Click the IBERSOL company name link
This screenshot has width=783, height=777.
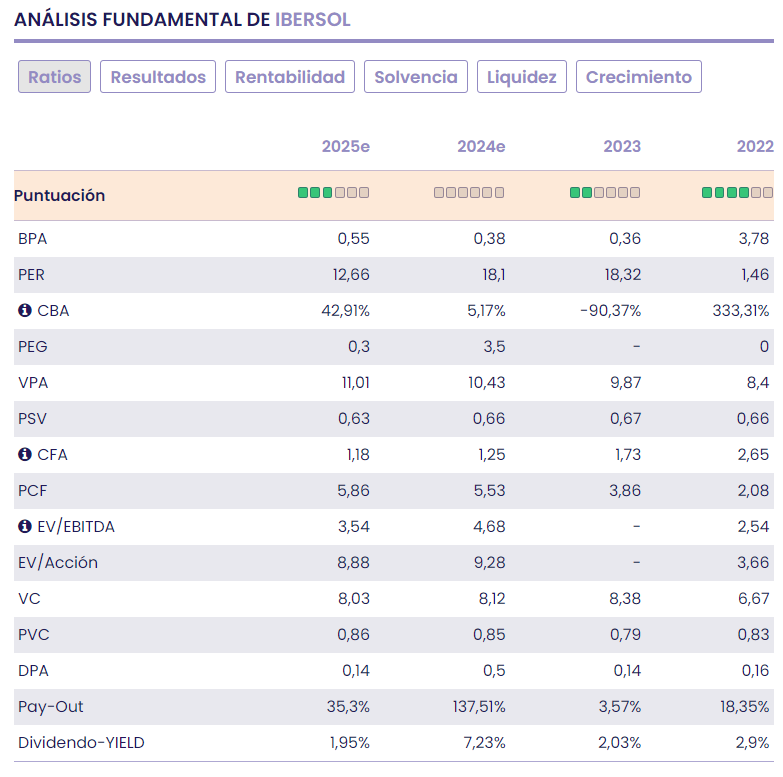tap(313, 19)
